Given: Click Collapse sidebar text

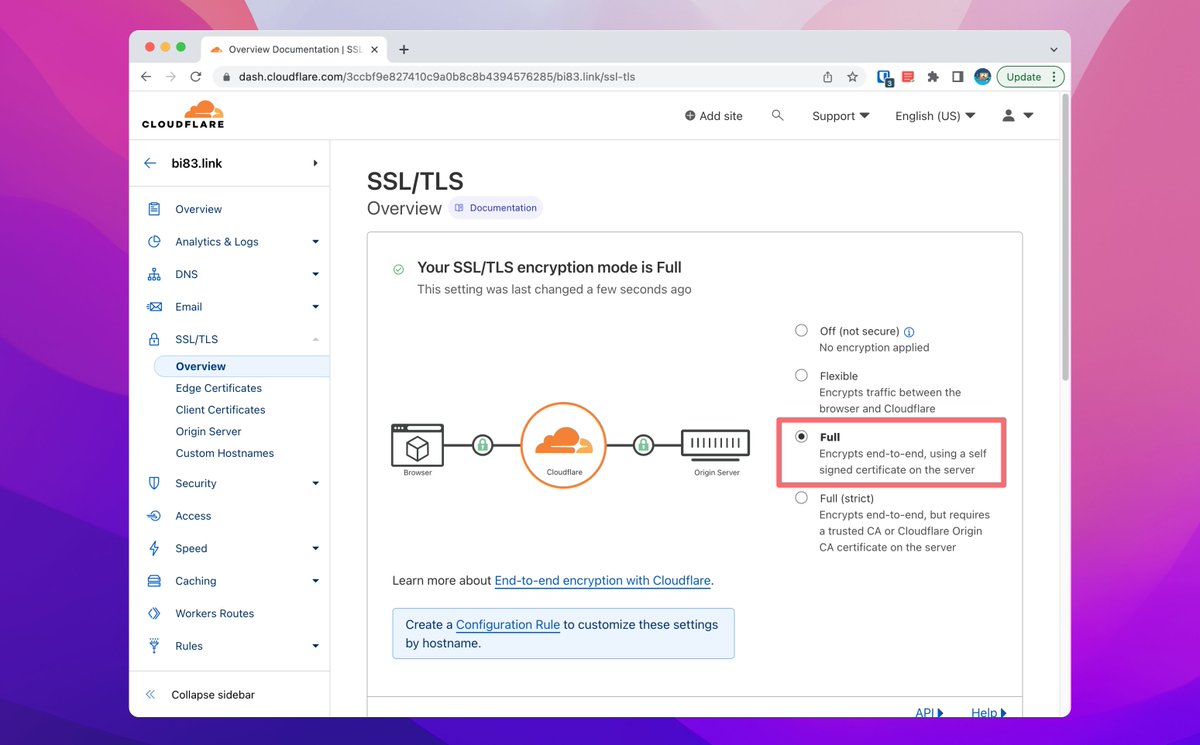Looking at the screenshot, I should click(x=213, y=694).
